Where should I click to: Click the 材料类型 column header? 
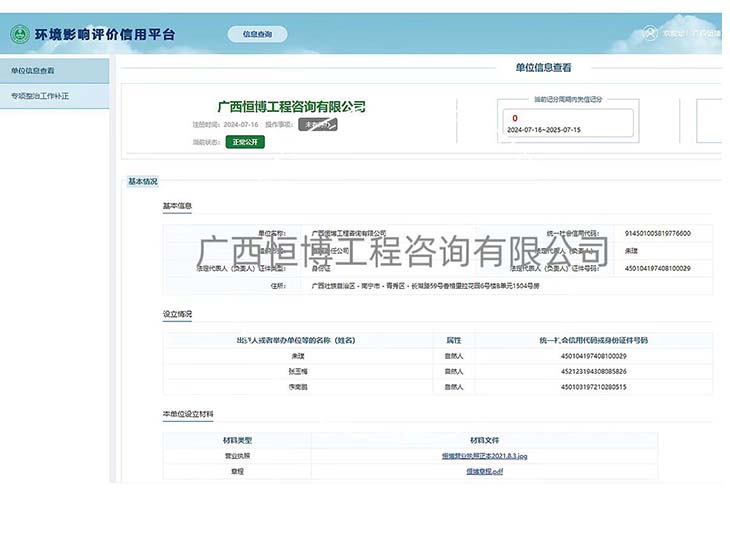[237, 440]
